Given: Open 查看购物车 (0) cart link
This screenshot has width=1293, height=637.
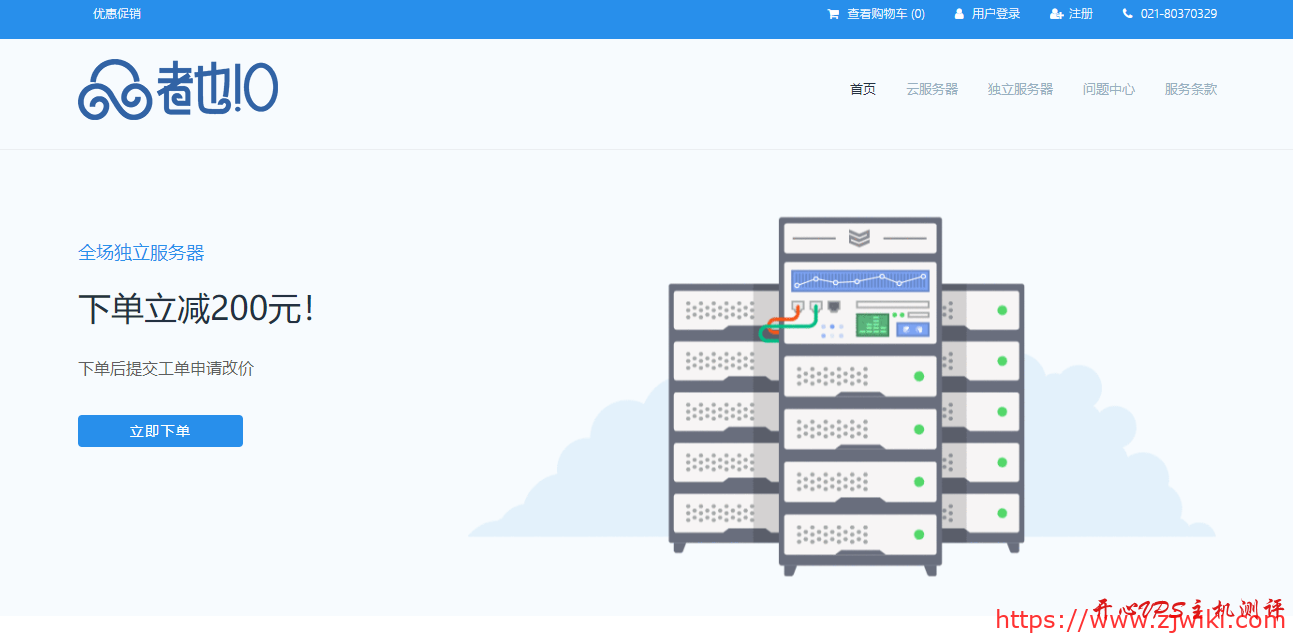Looking at the screenshot, I should (x=886, y=14).
